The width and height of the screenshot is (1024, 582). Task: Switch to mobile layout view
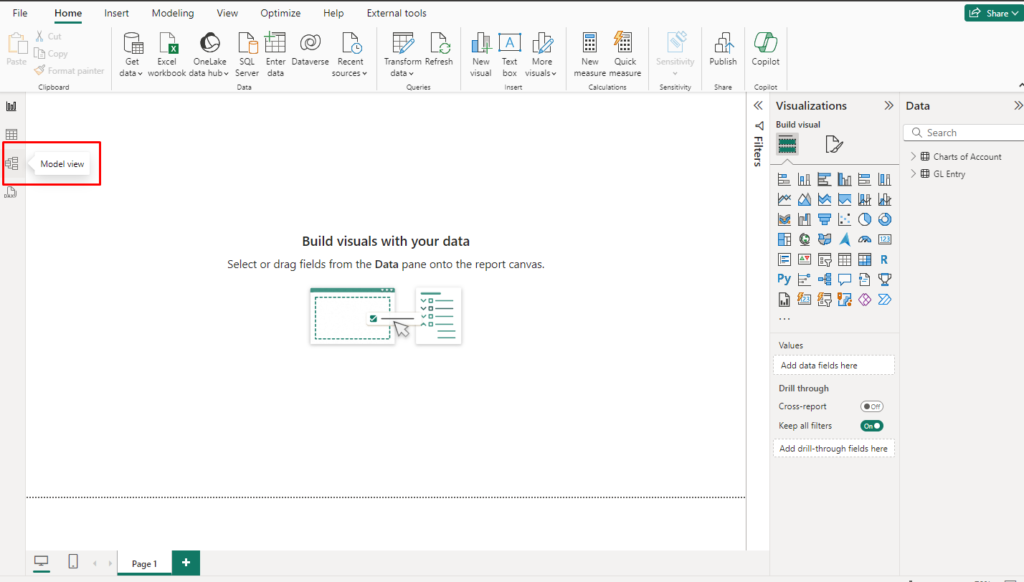point(72,562)
